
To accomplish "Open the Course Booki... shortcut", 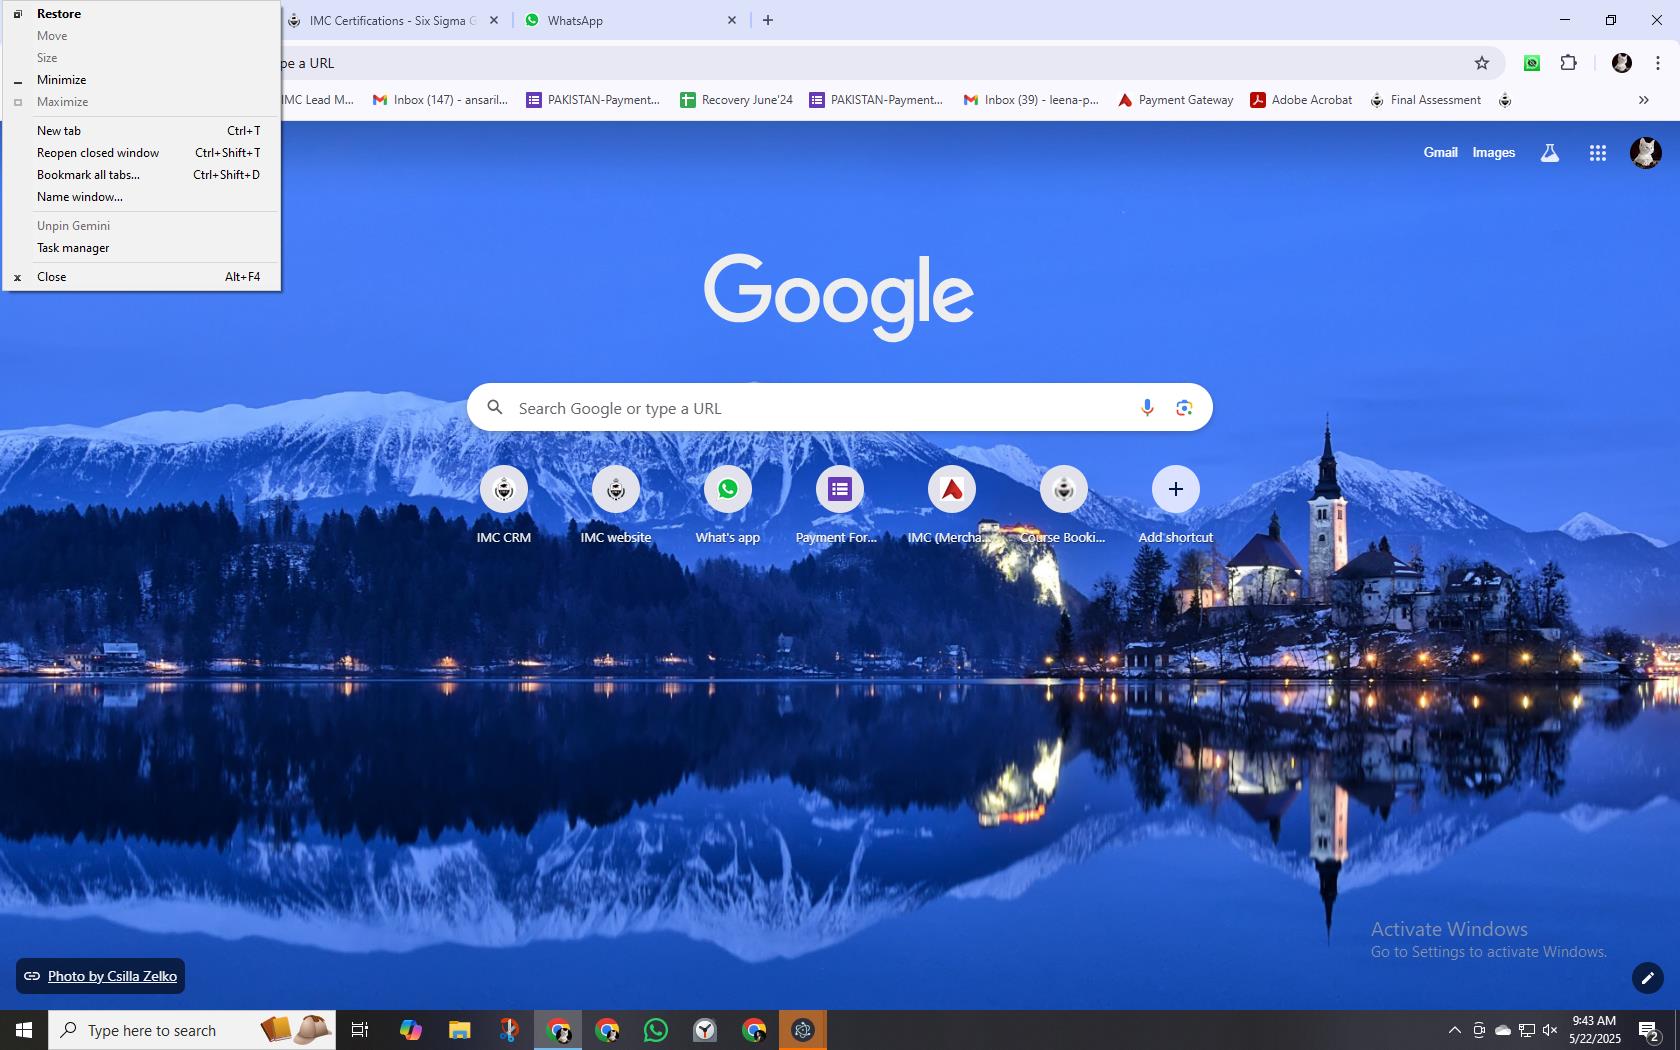I will pyautogui.click(x=1064, y=506).
